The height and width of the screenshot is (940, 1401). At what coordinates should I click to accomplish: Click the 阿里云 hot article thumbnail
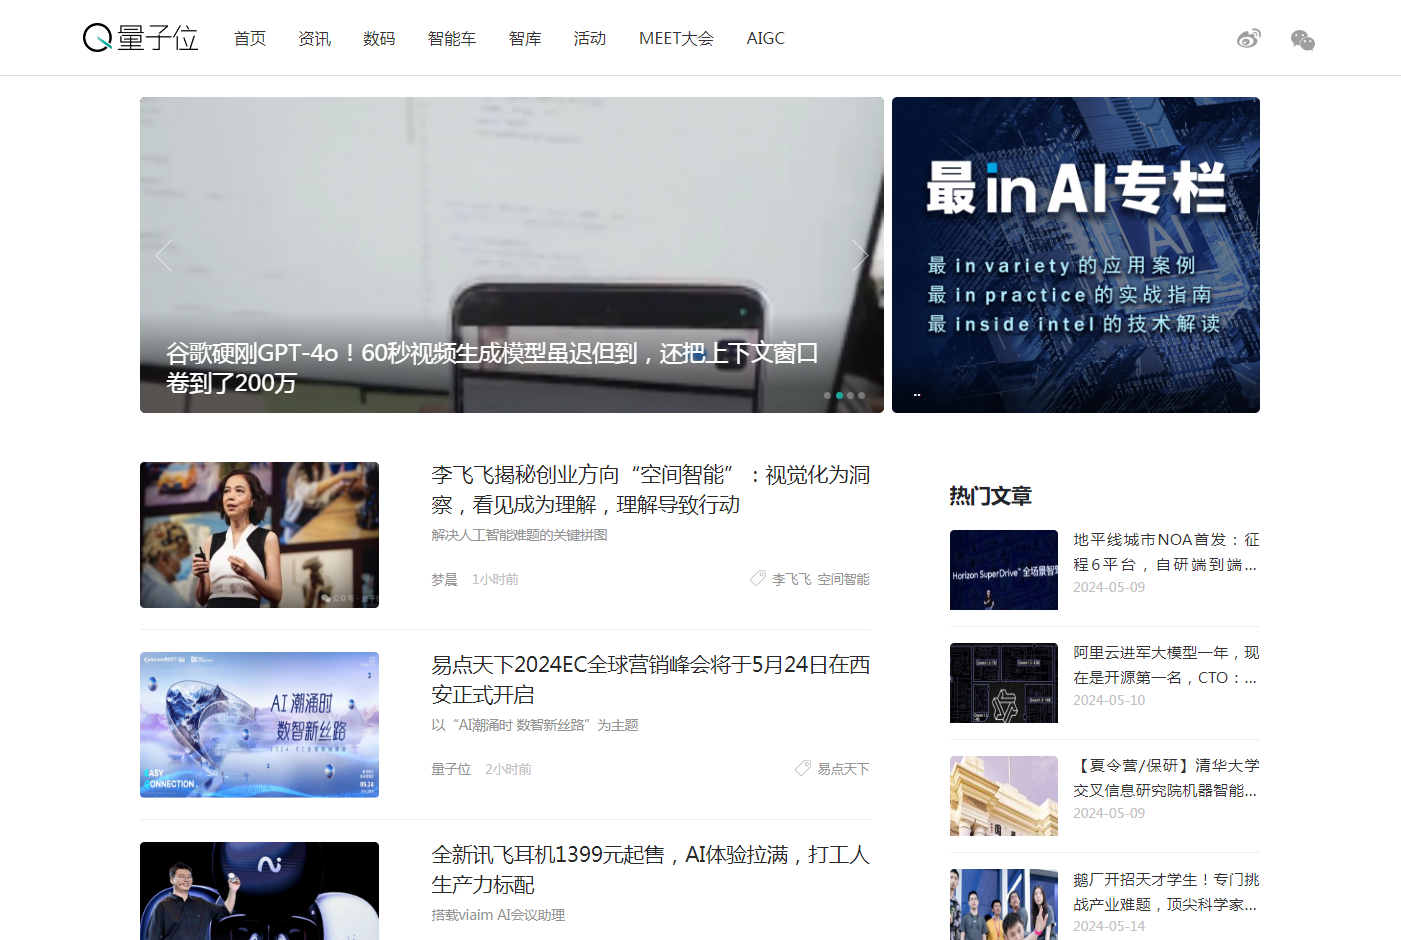(1004, 683)
